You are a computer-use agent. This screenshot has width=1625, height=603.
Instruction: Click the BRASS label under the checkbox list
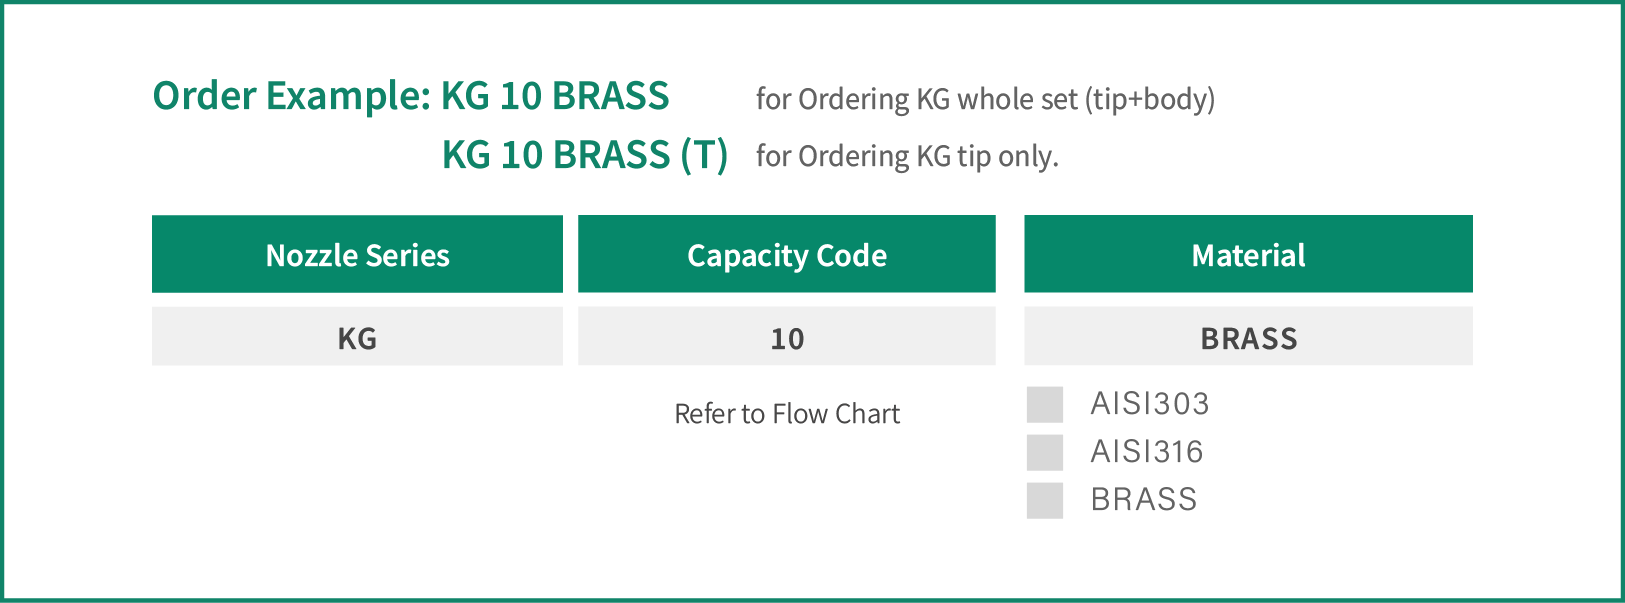pos(1144,500)
